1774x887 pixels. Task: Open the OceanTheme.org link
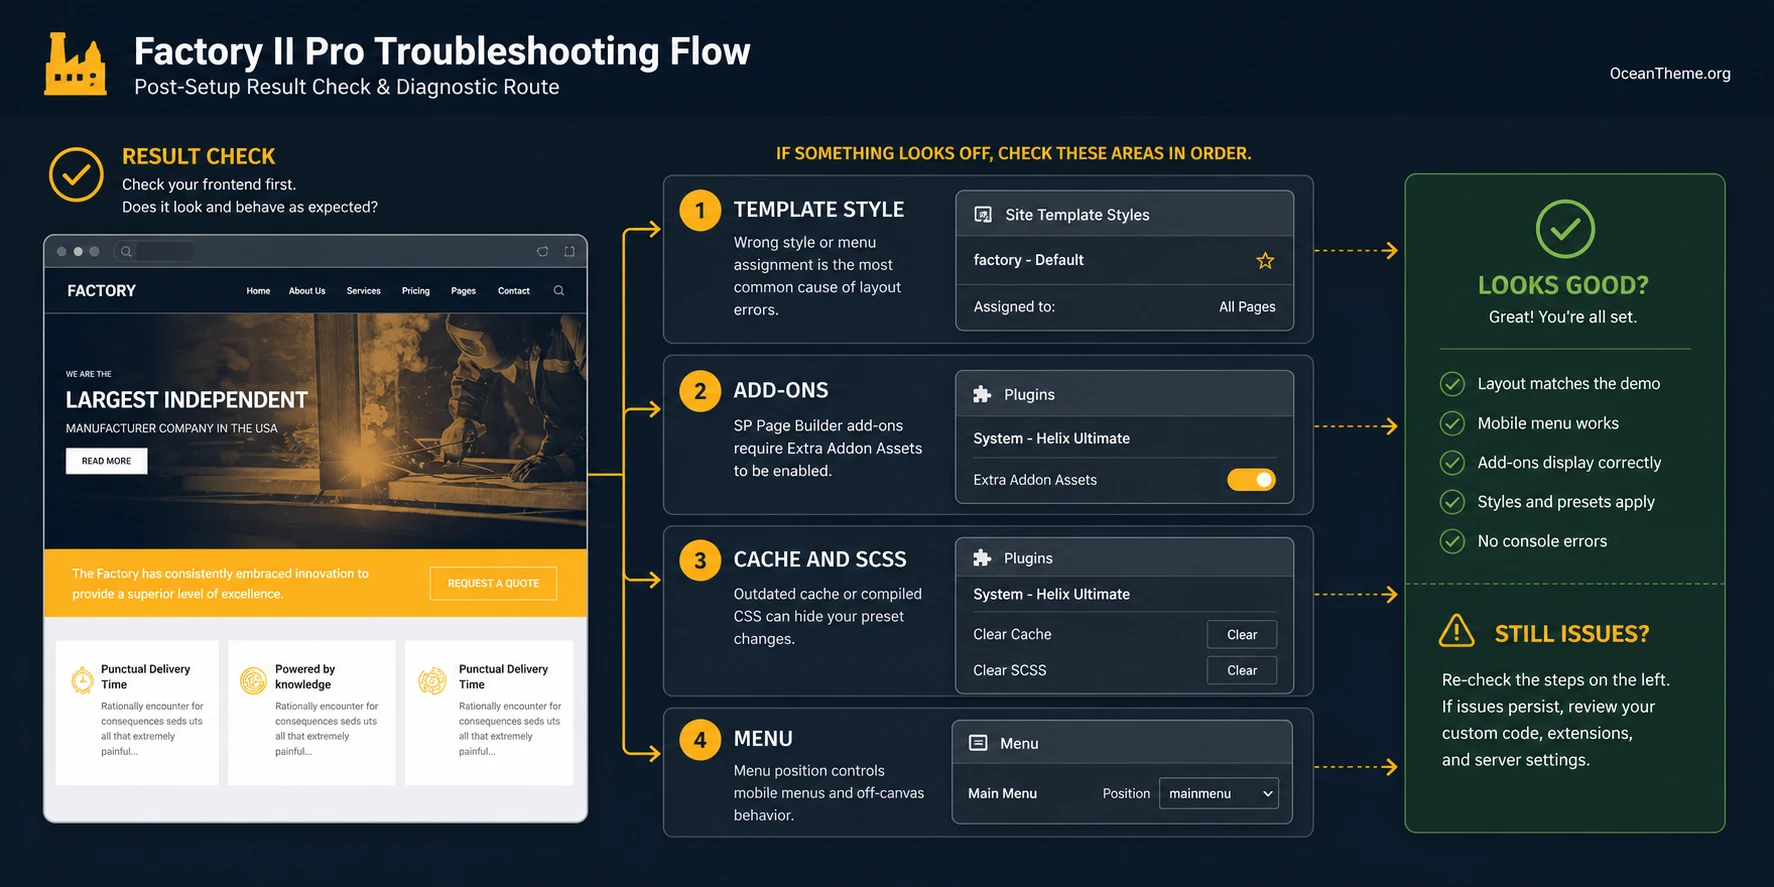tap(1670, 73)
